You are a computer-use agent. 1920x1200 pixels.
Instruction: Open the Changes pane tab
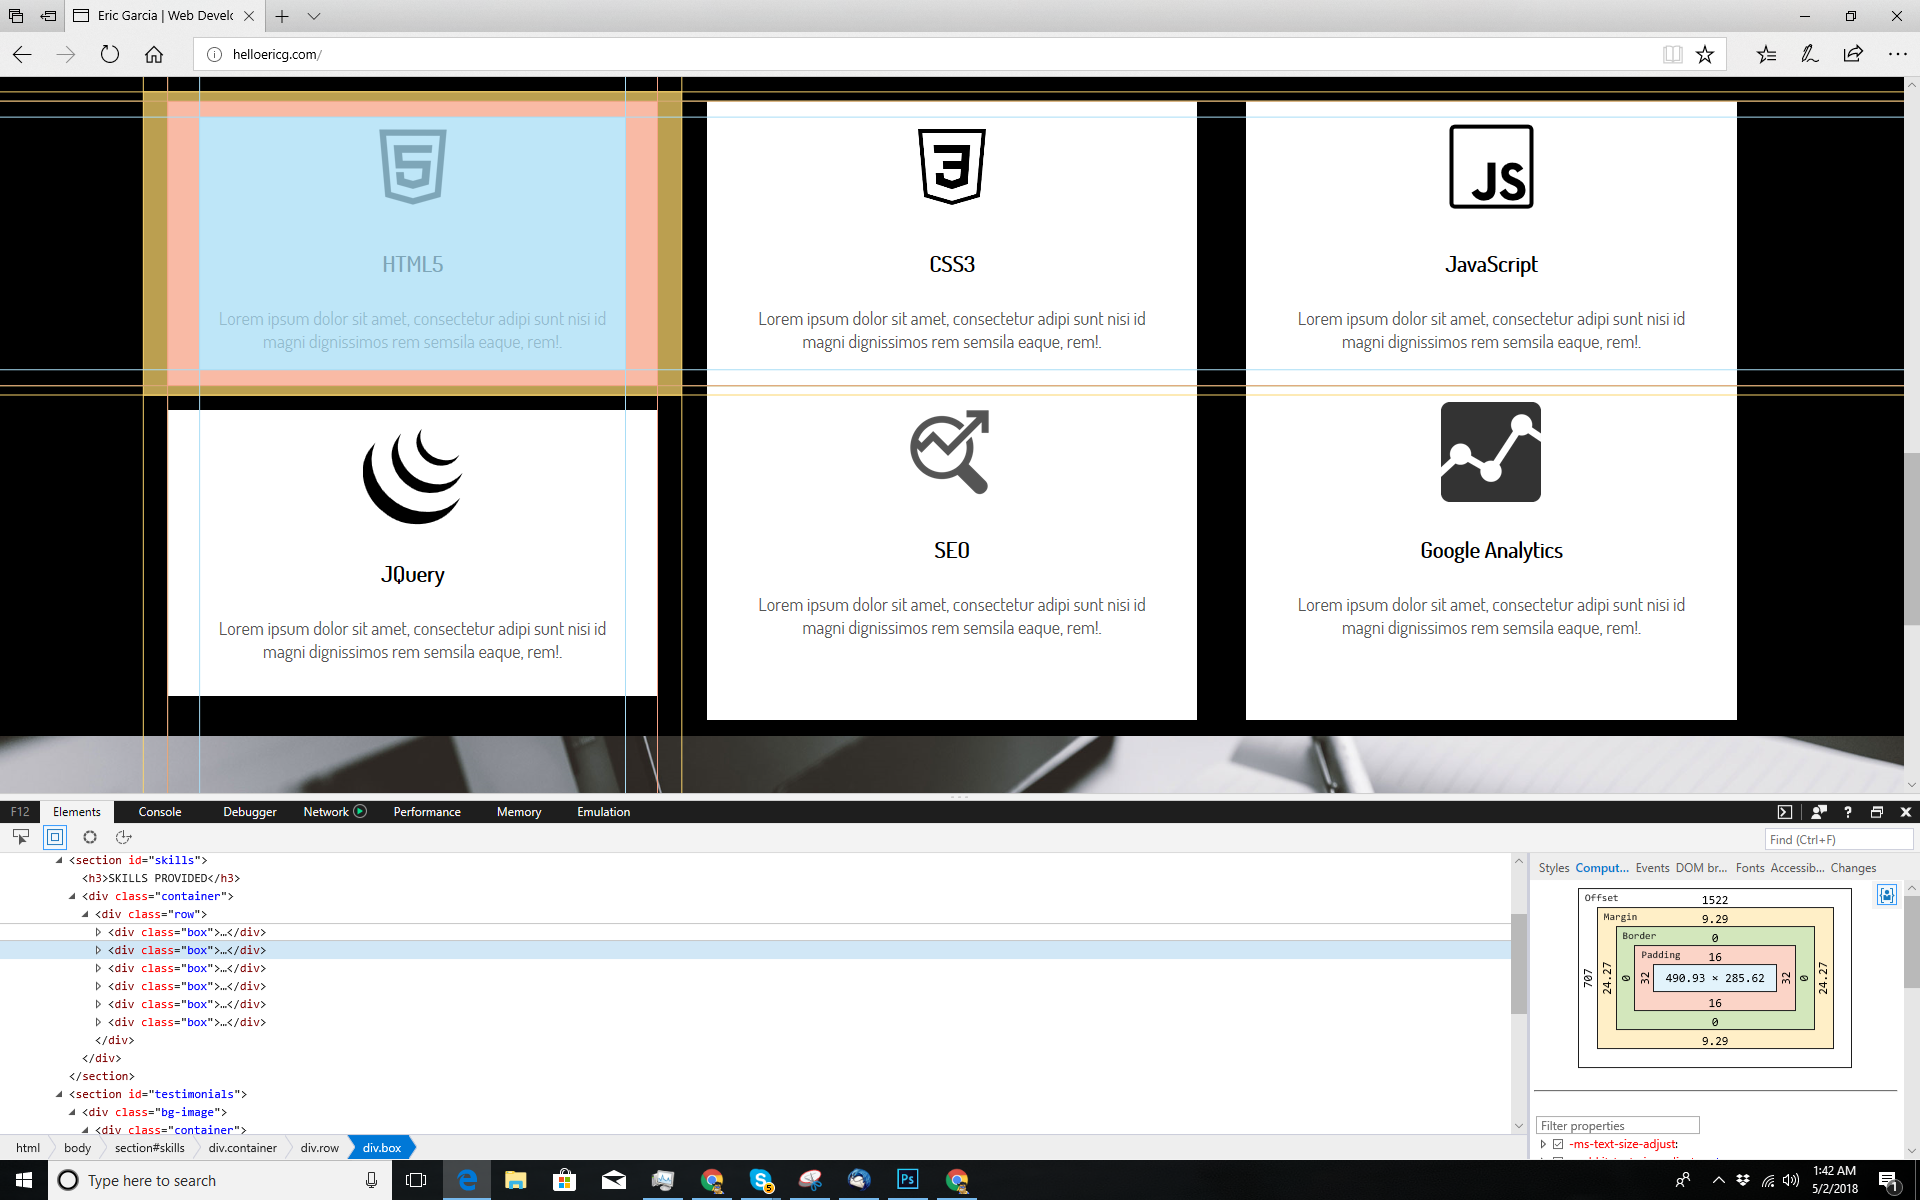coord(1853,868)
